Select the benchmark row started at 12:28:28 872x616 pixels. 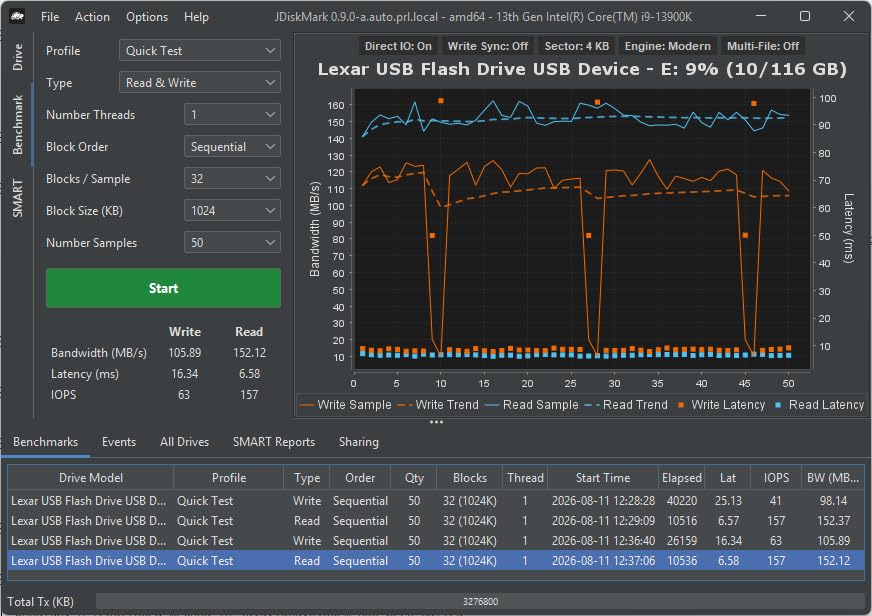pos(436,501)
